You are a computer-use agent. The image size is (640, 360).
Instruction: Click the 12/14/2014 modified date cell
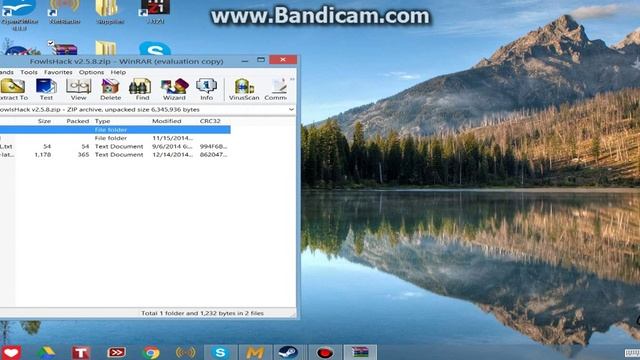point(172,155)
